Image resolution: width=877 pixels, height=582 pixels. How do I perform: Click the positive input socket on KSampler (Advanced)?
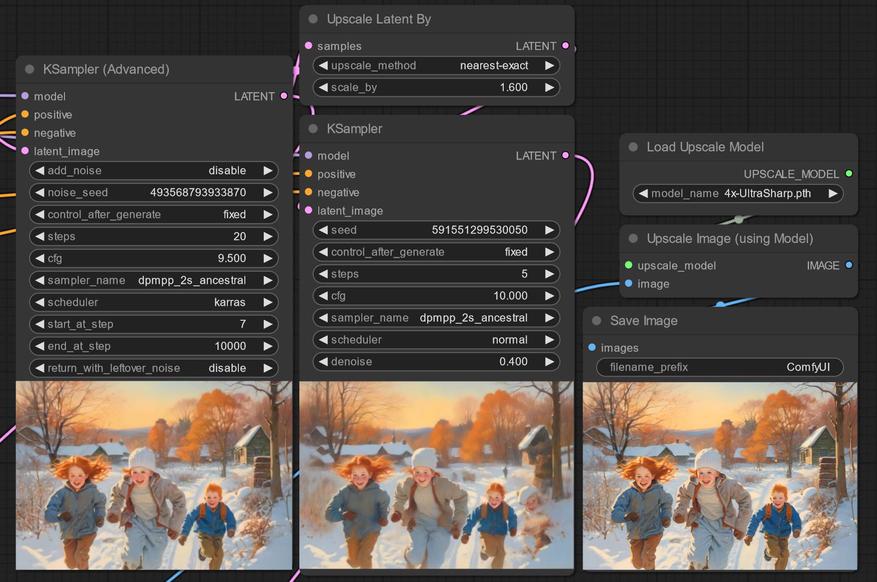click(x=25, y=115)
